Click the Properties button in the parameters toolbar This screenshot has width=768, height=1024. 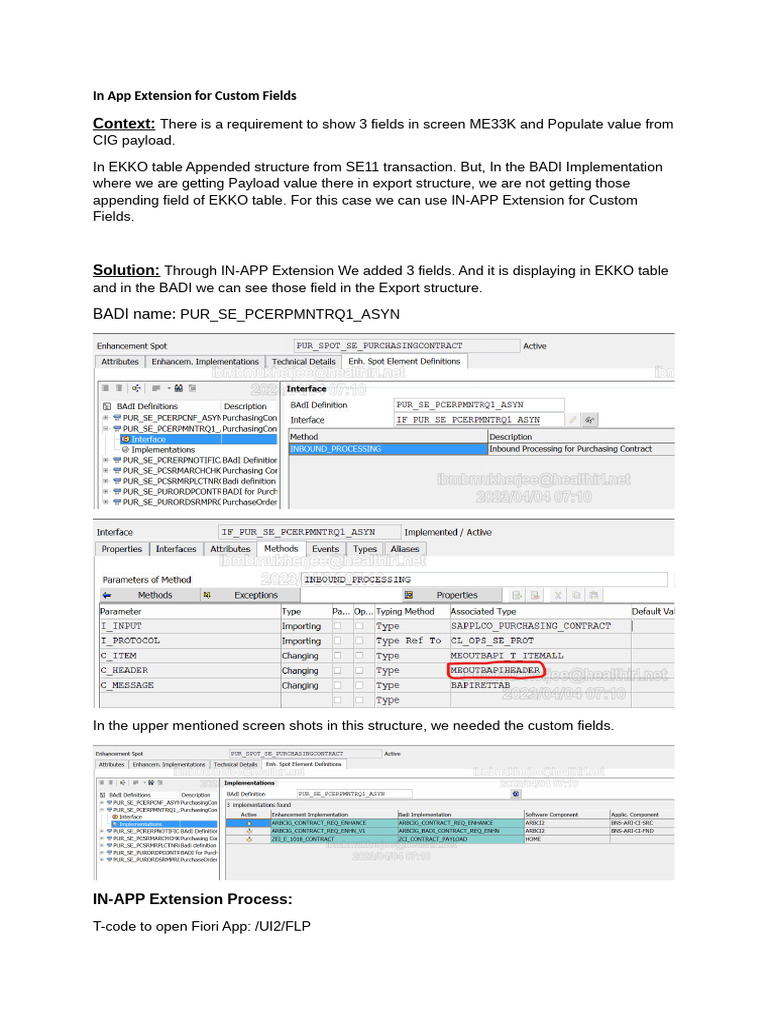pos(453,595)
